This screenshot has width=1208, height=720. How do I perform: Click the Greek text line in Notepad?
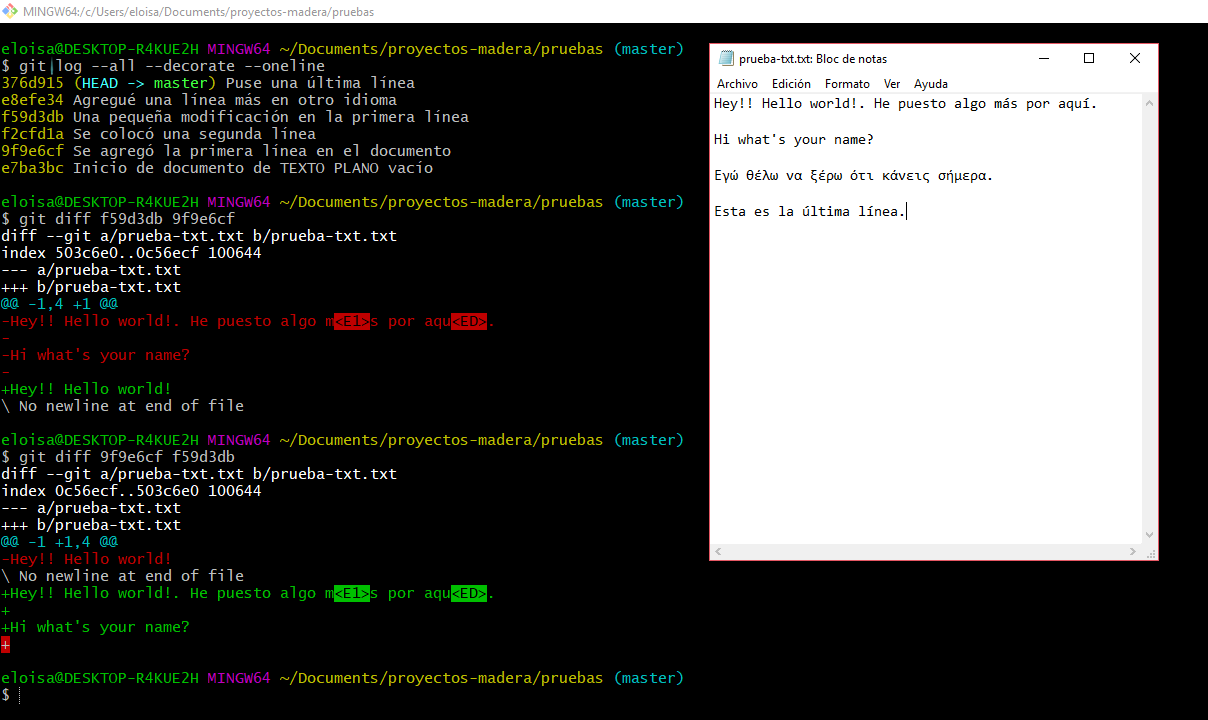[853, 176]
